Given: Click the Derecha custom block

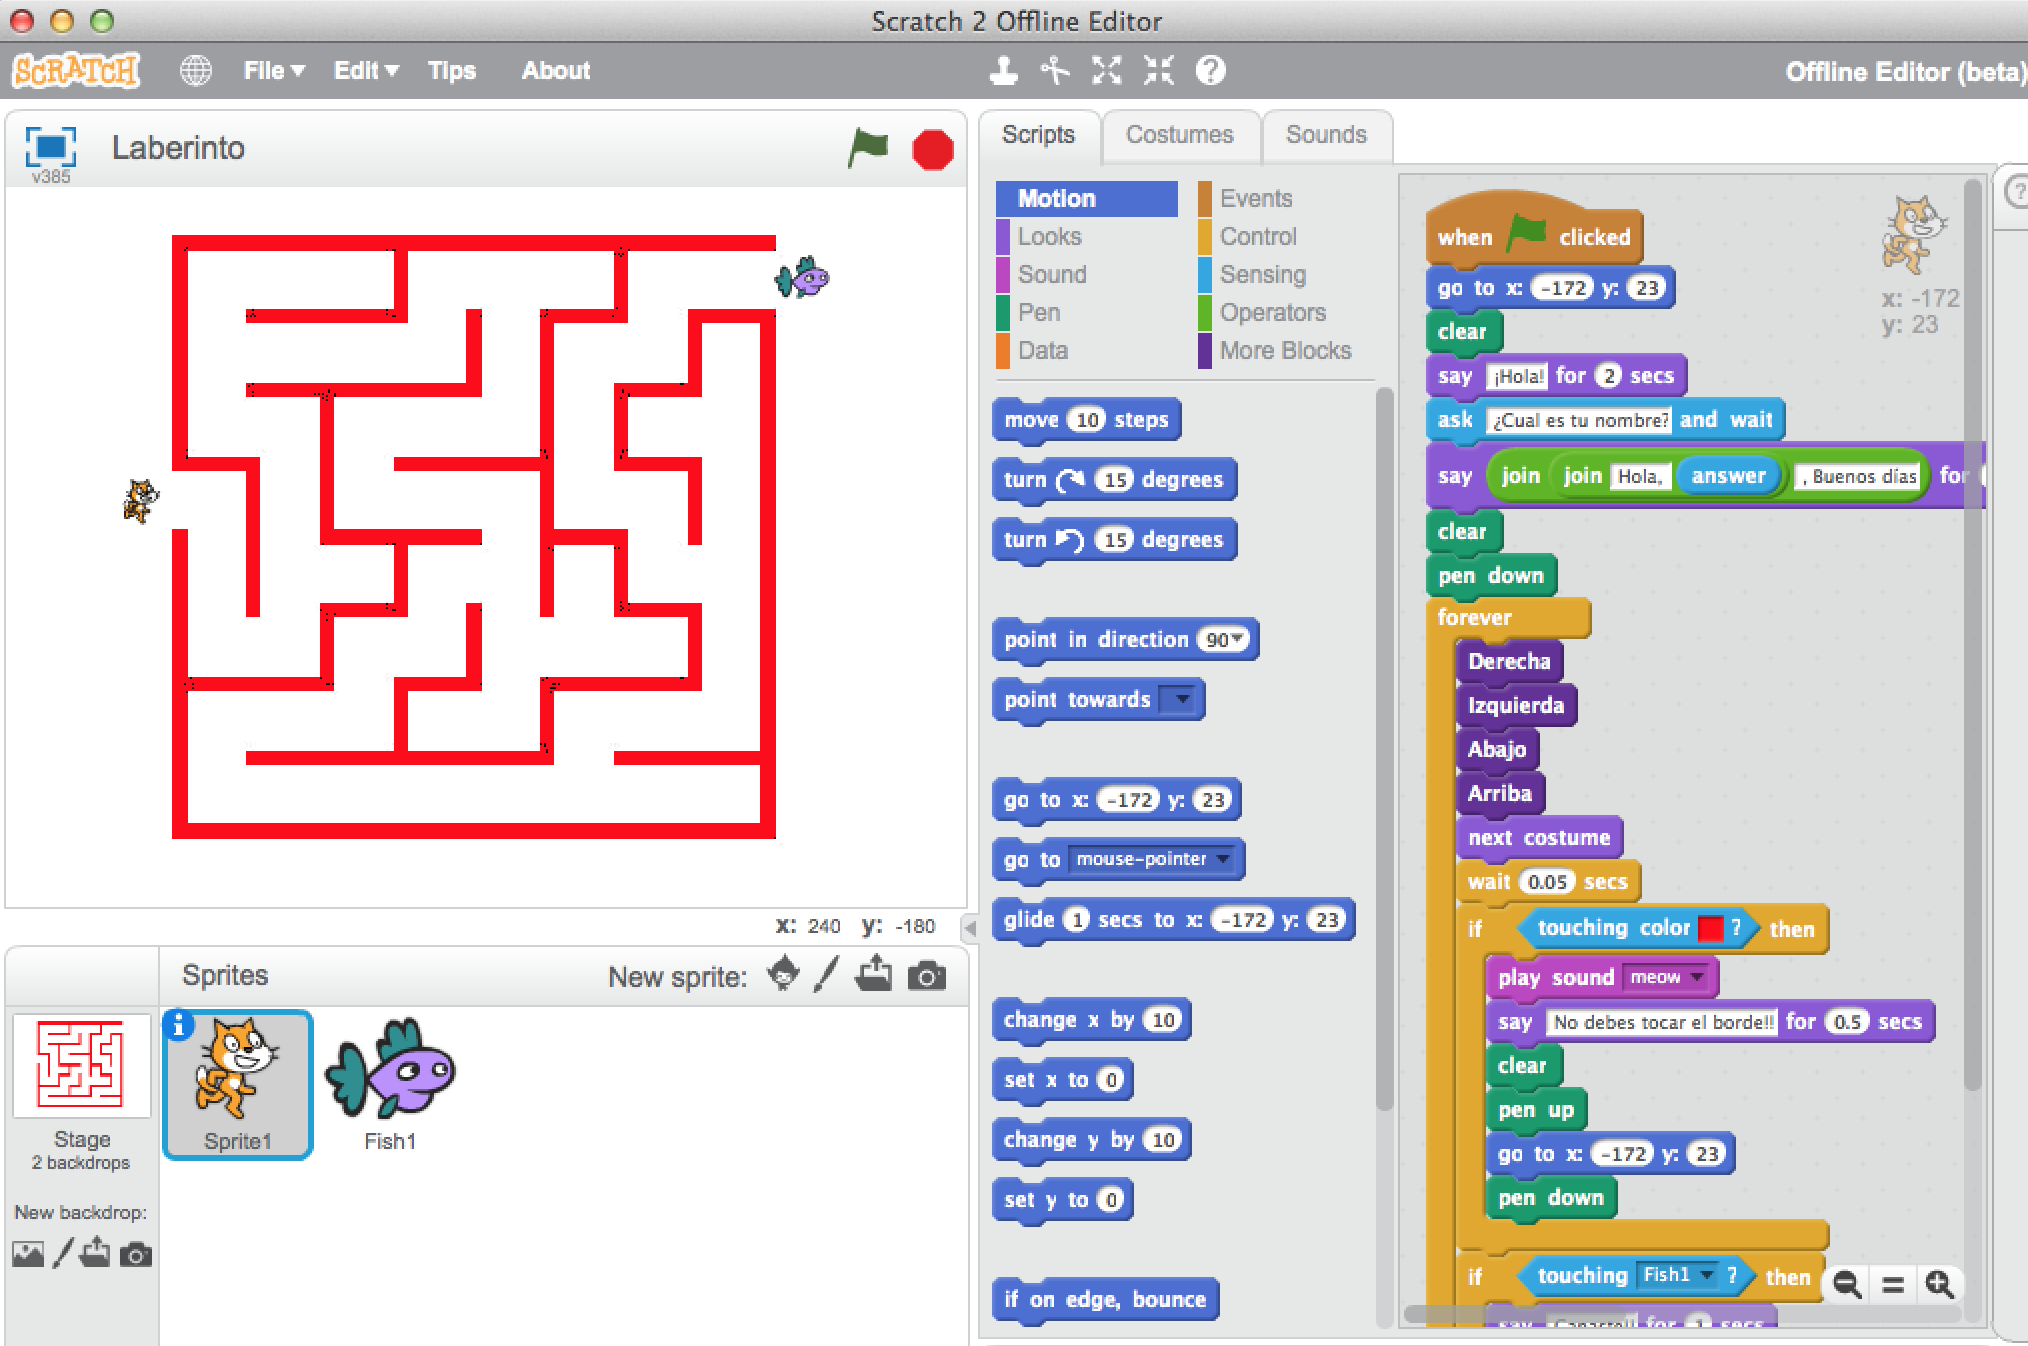Looking at the screenshot, I should click(1509, 661).
